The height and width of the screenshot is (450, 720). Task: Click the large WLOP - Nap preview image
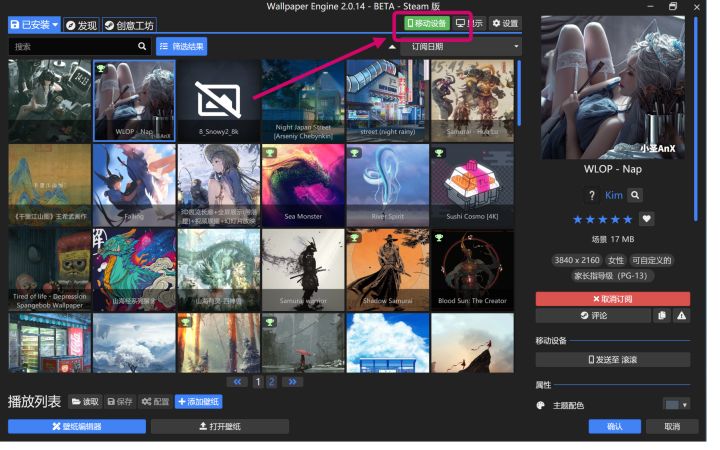point(613,88)
